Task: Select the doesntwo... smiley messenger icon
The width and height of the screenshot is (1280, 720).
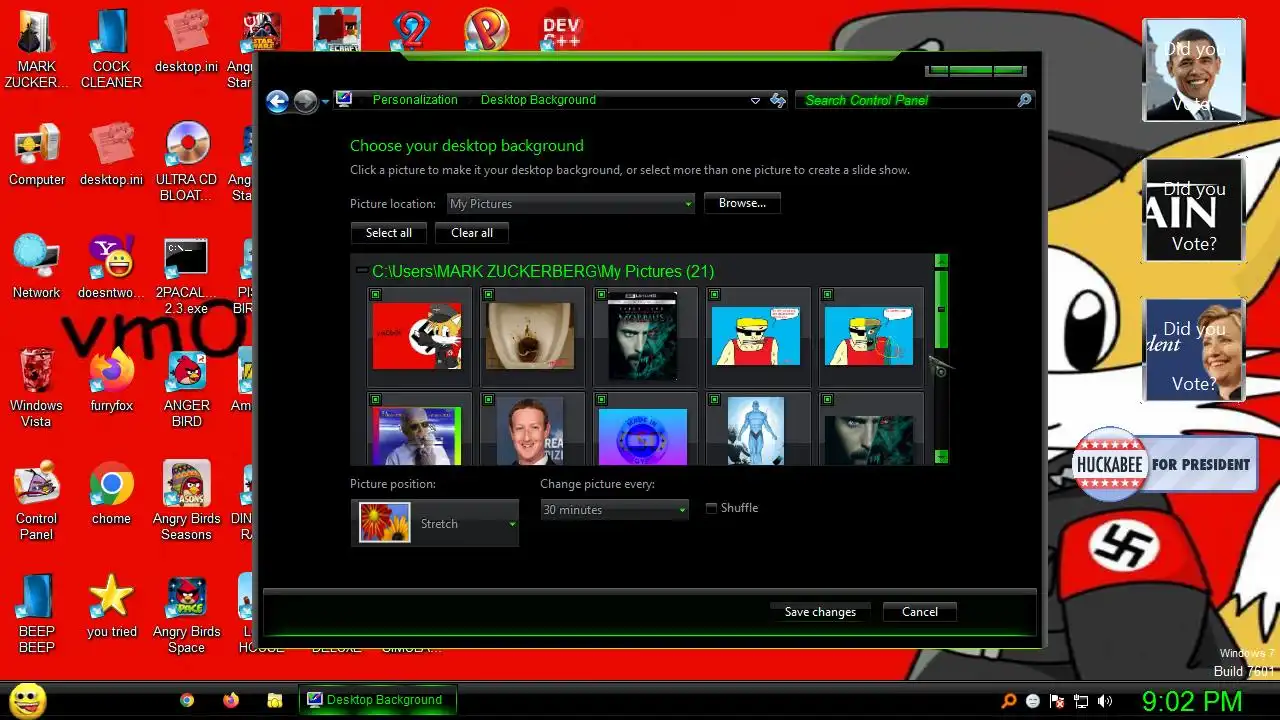Action: click(111, 267)
